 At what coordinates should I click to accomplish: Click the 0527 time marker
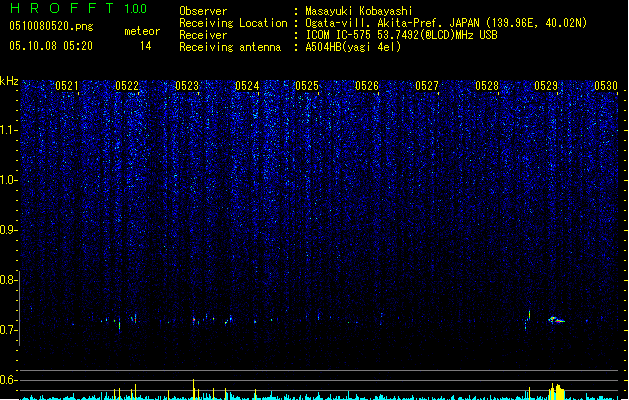coord(427,86)
